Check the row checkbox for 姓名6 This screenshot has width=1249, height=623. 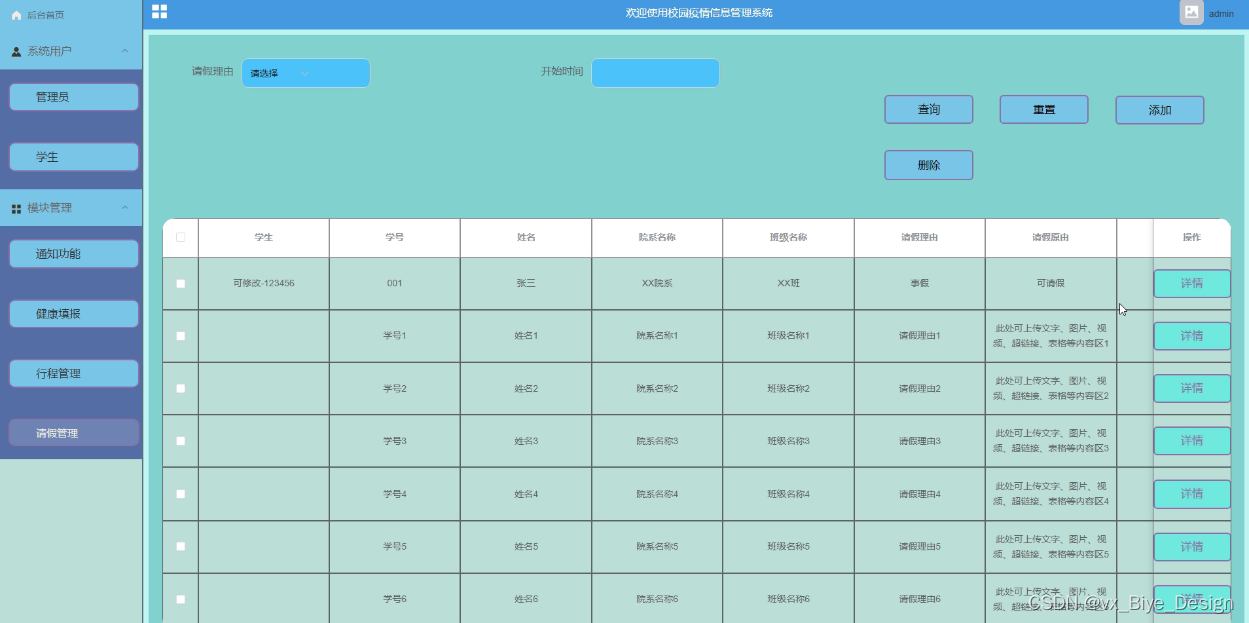click(x=181, y=599)
